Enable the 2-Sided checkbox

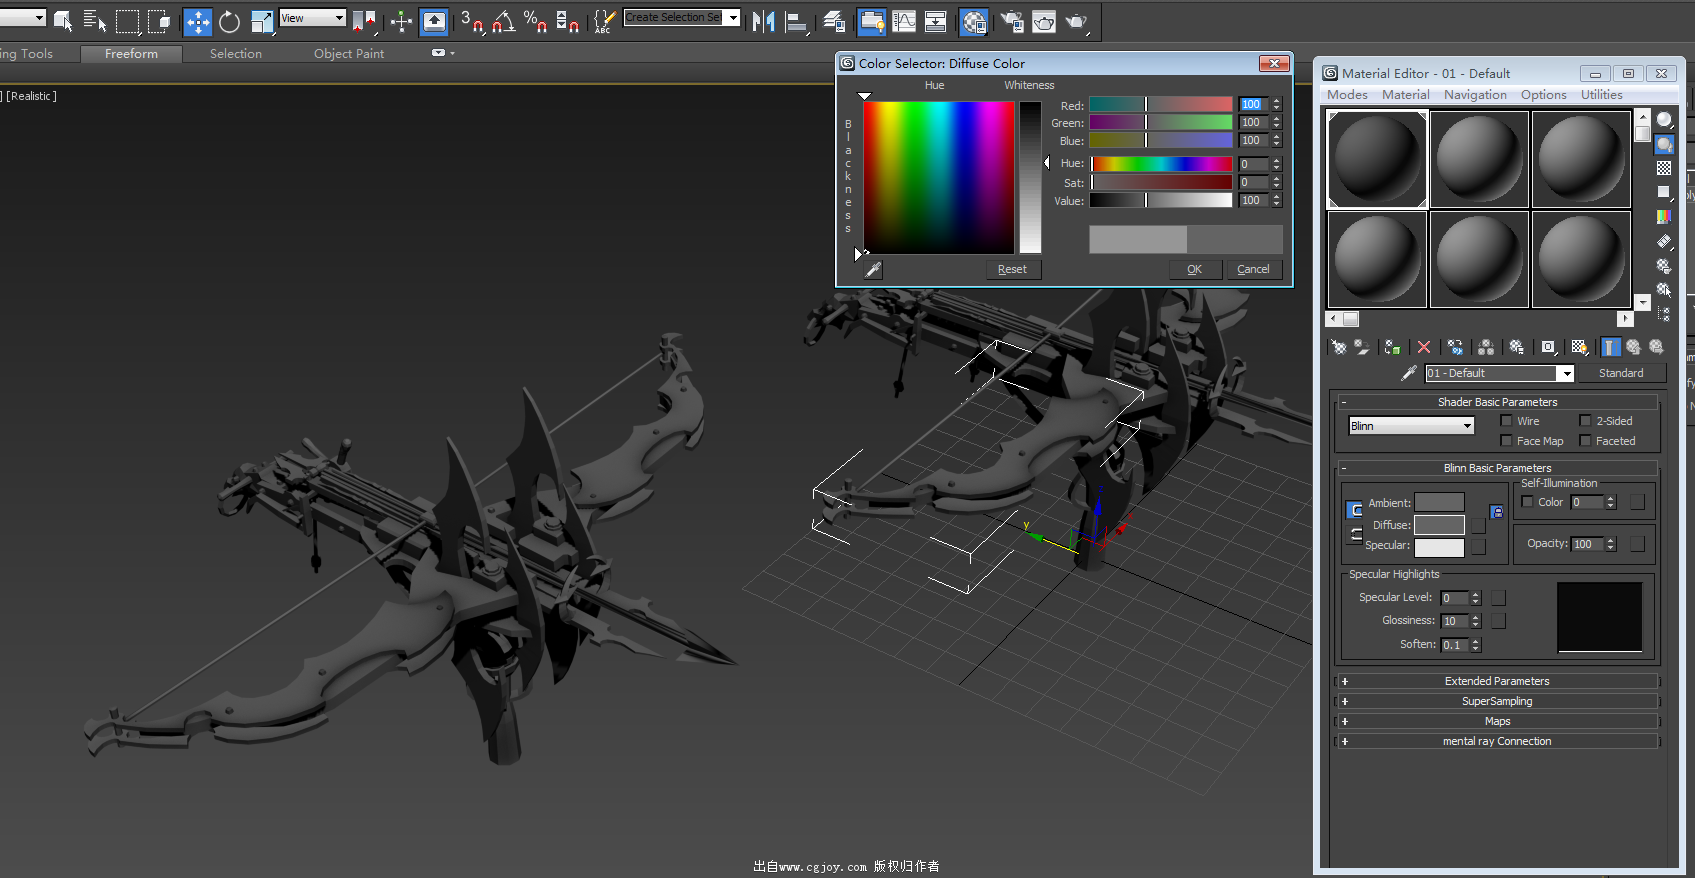tap(1585, 421)
